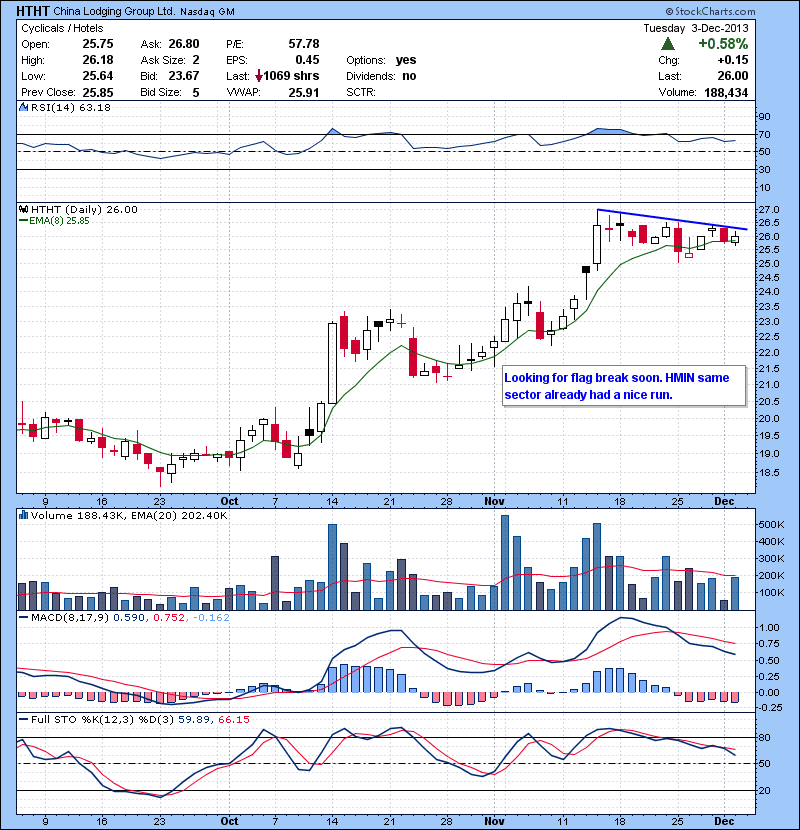Viewport: 800px width, 830px height.
Task: Select the China Lodging Group Ltd. company name
Action: 114,11
